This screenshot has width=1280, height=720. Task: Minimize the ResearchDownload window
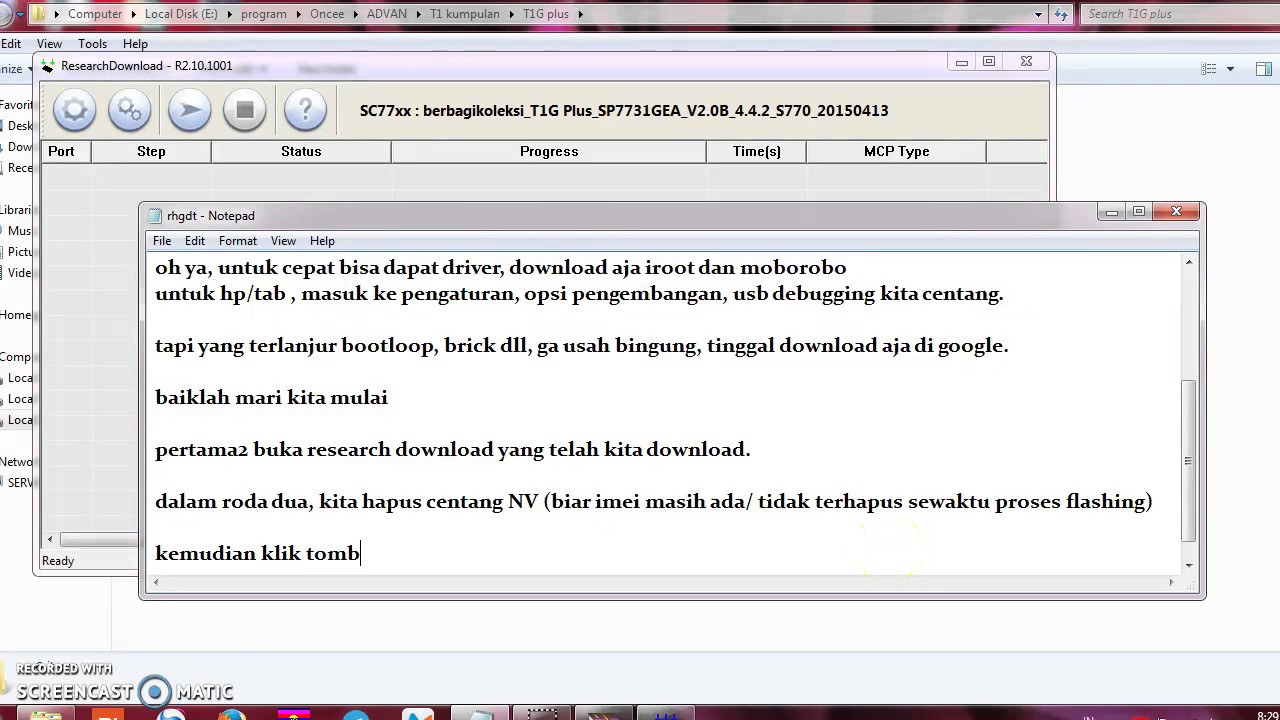point(961,62)
